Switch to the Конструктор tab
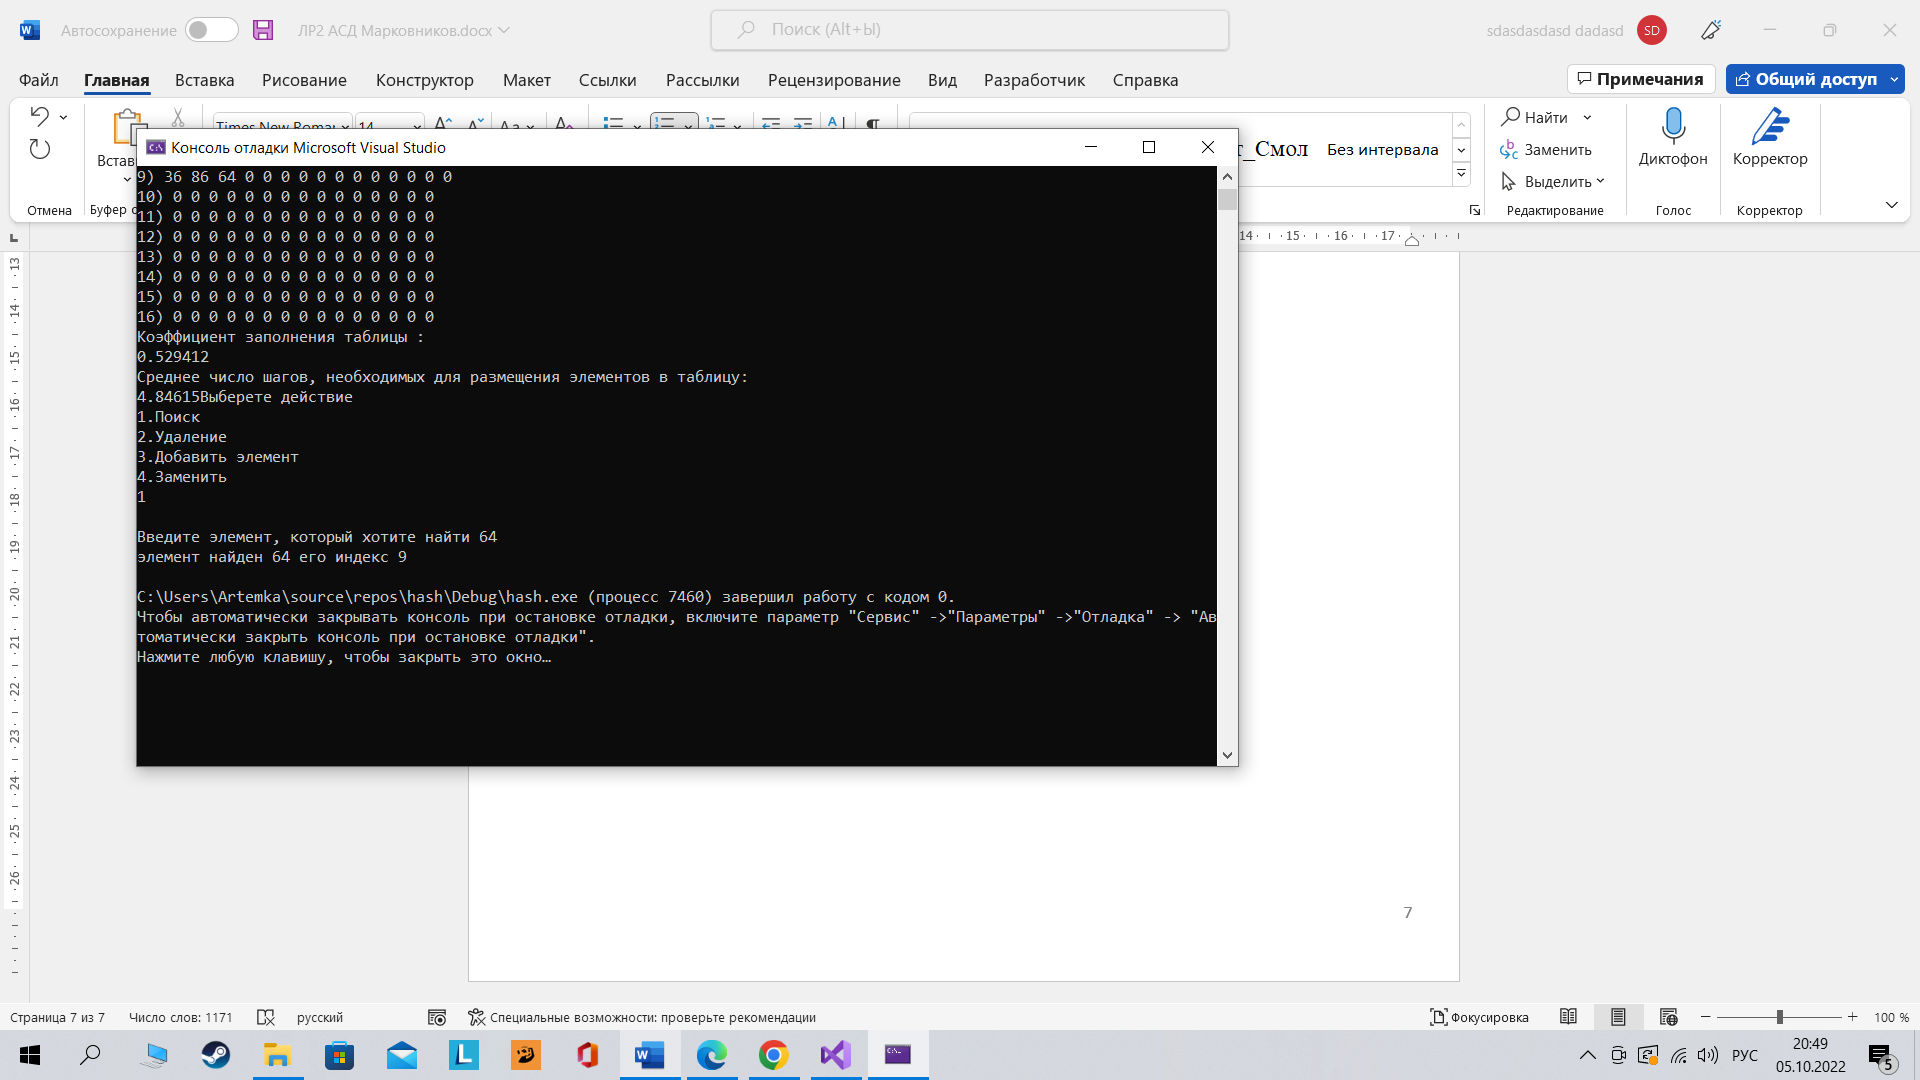1920x1080 pixels. click(424, 80)
